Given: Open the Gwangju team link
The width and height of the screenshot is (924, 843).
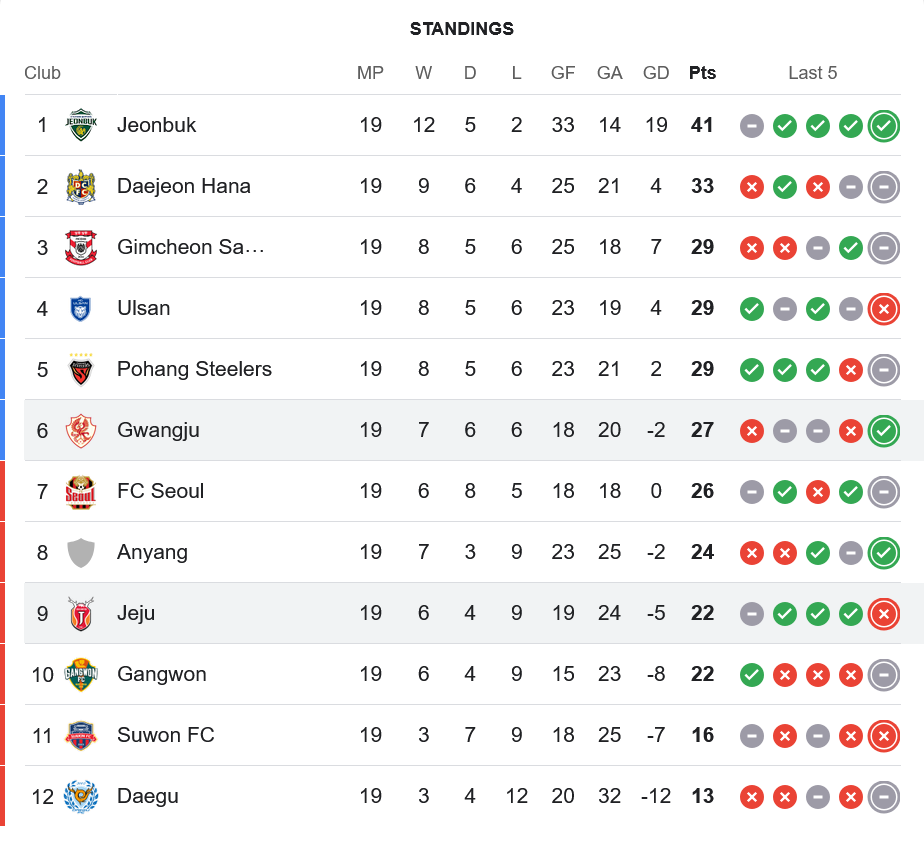Looking at the screenshot, I should click(158, 430).
